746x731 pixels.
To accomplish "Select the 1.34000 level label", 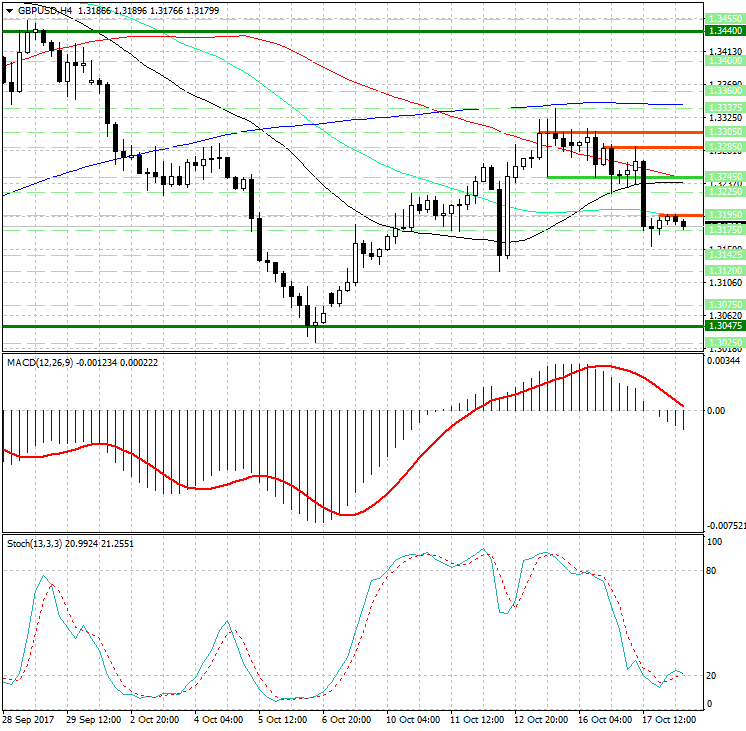I will tap(725, 61).
